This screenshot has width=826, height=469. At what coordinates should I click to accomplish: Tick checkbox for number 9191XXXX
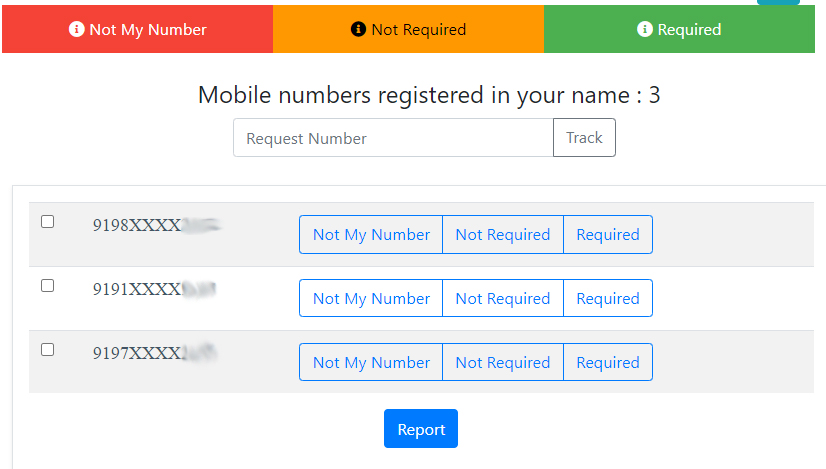[x=47, y=286]
